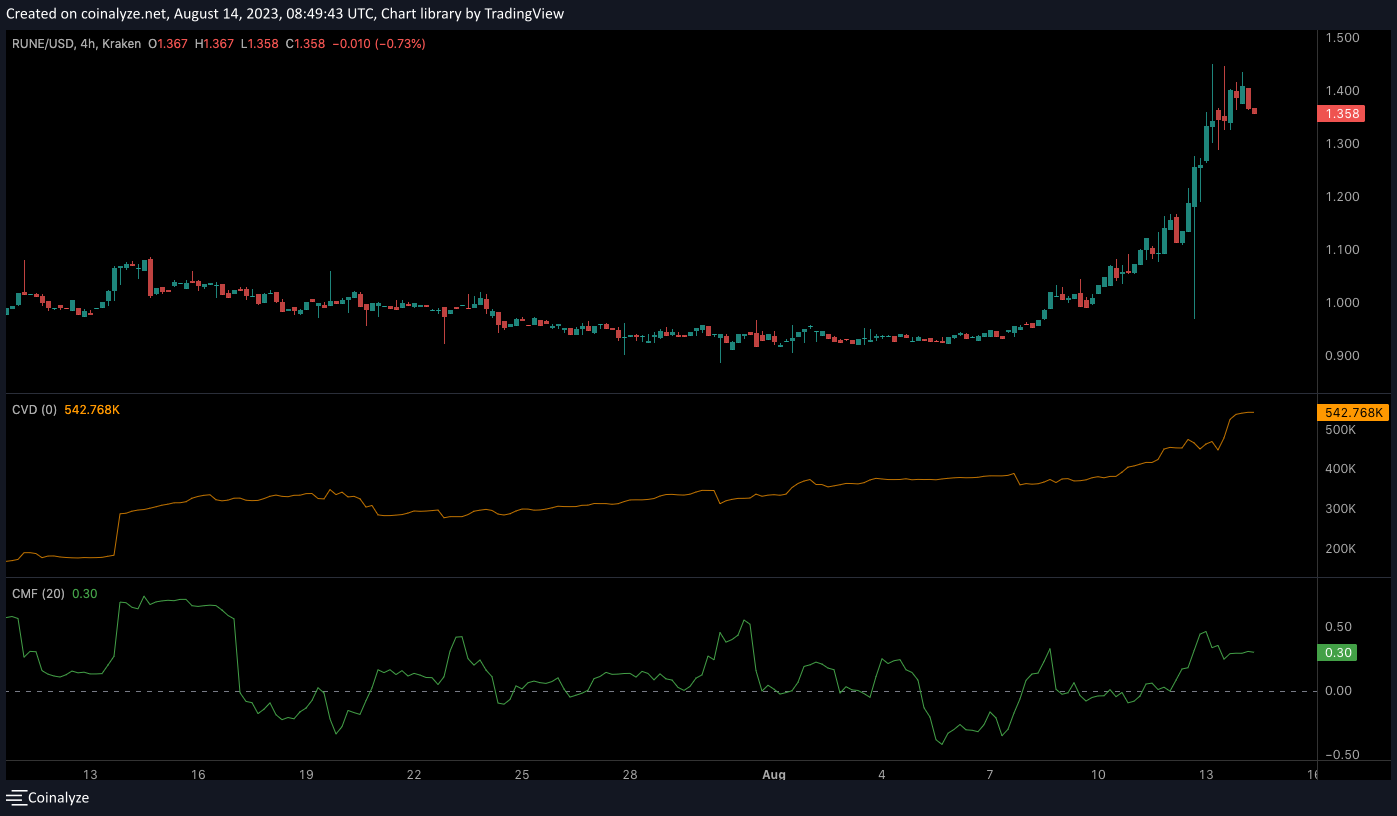Click the open price O1.367 value
The height and width of the screenshot is (816, 1397).
click(x=169, y=44)
